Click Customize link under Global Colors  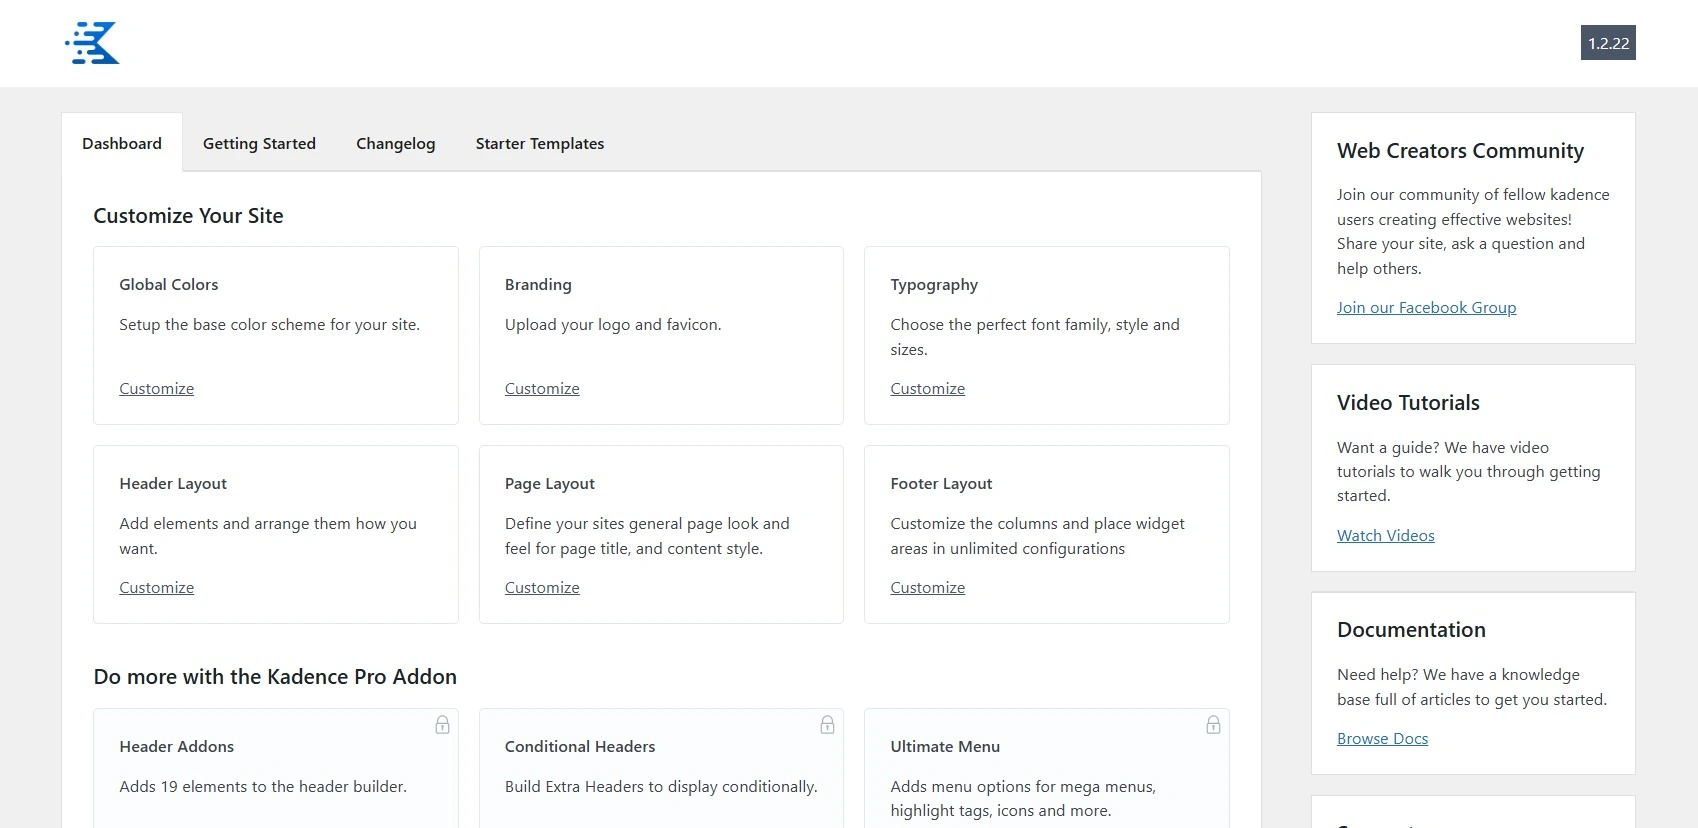coord(157,388)
